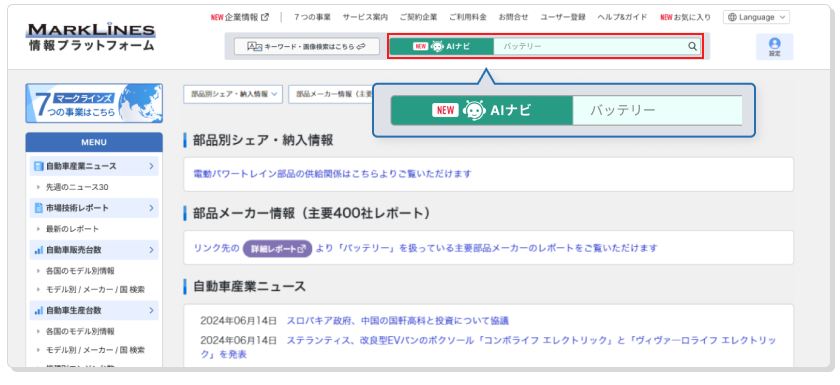Click the AIナビ button in the search bar
The height and width of the screenshot is (385, 840).
pyautogui.click(x=441, y=47)
